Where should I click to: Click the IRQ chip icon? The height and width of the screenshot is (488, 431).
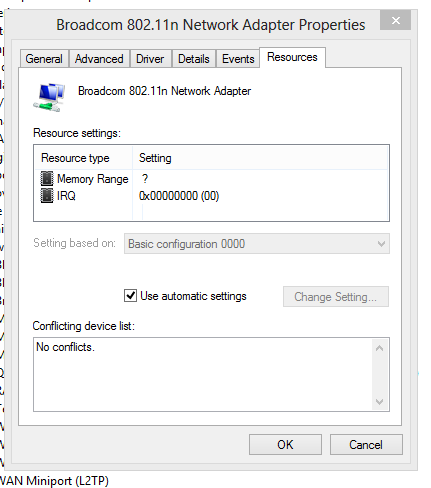[47, 195]
